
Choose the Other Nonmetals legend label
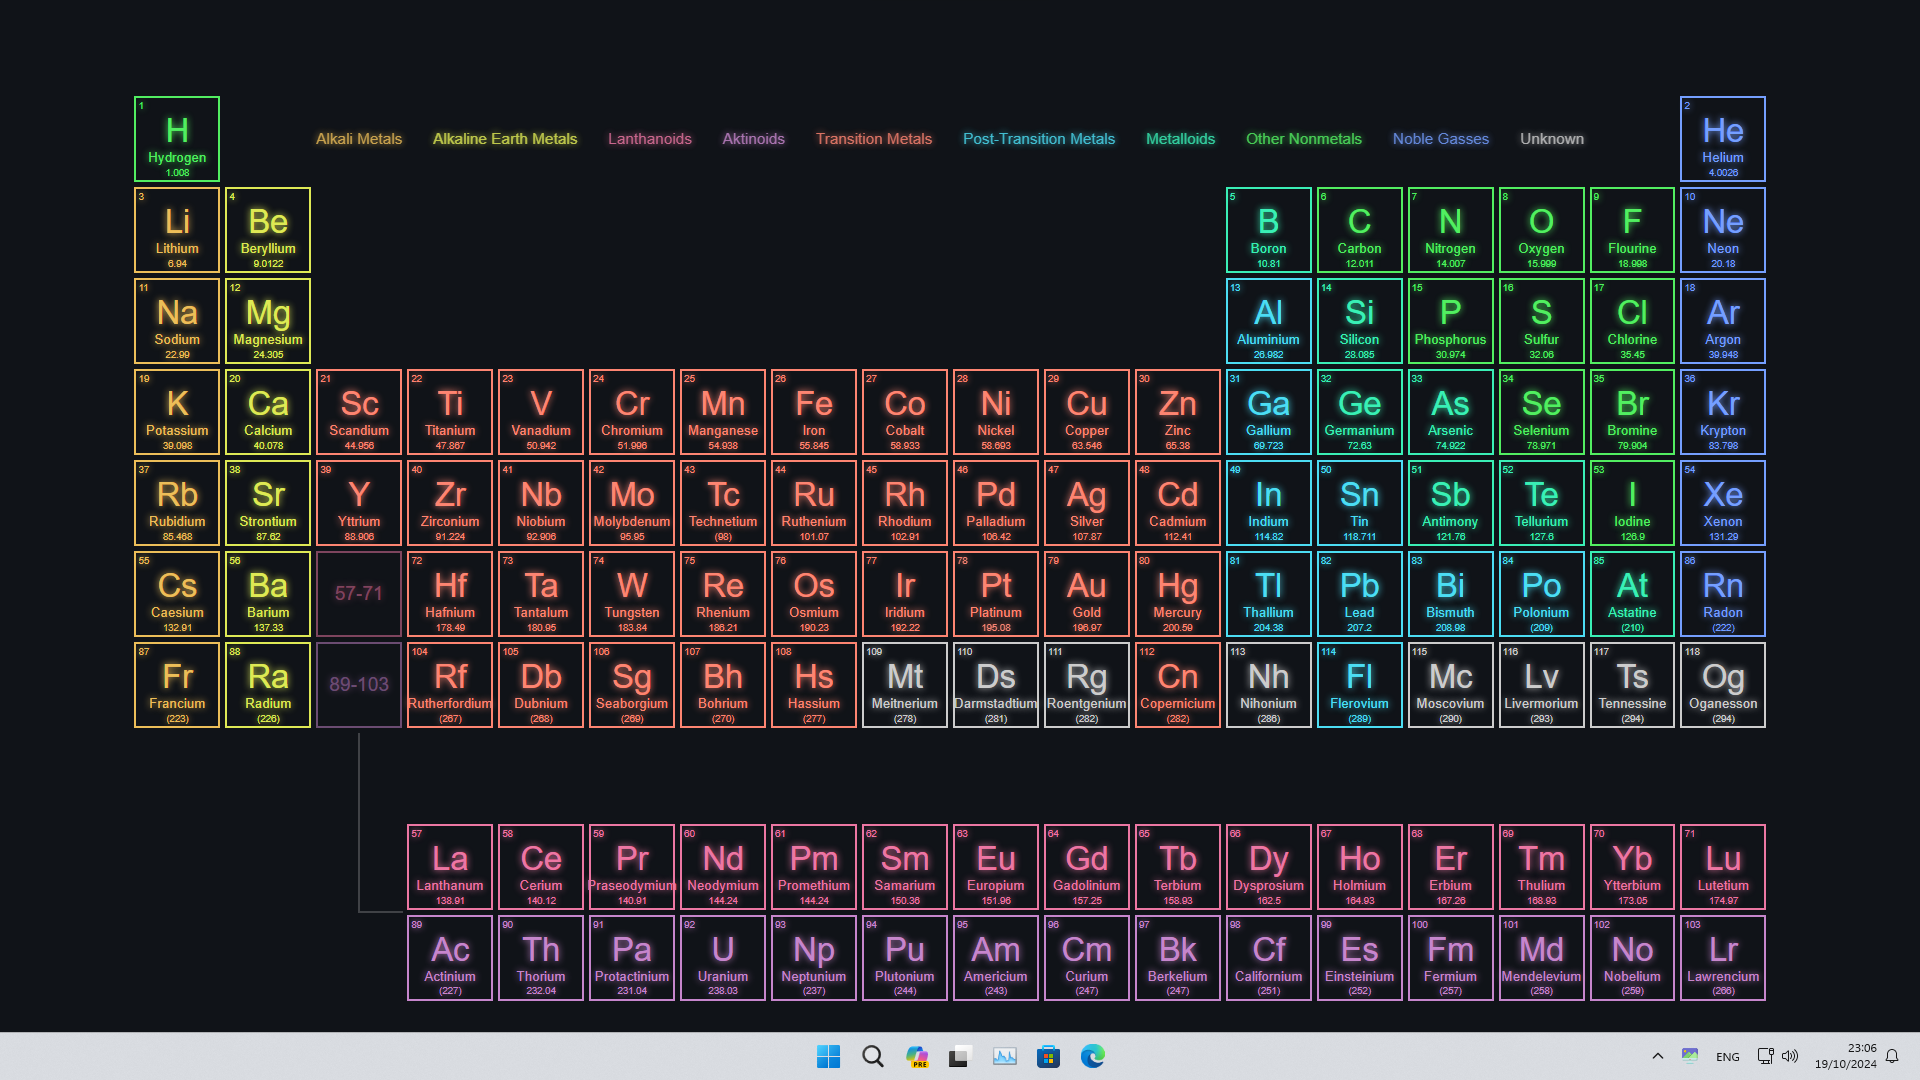pyautogui.click(x=1304, y=139)
